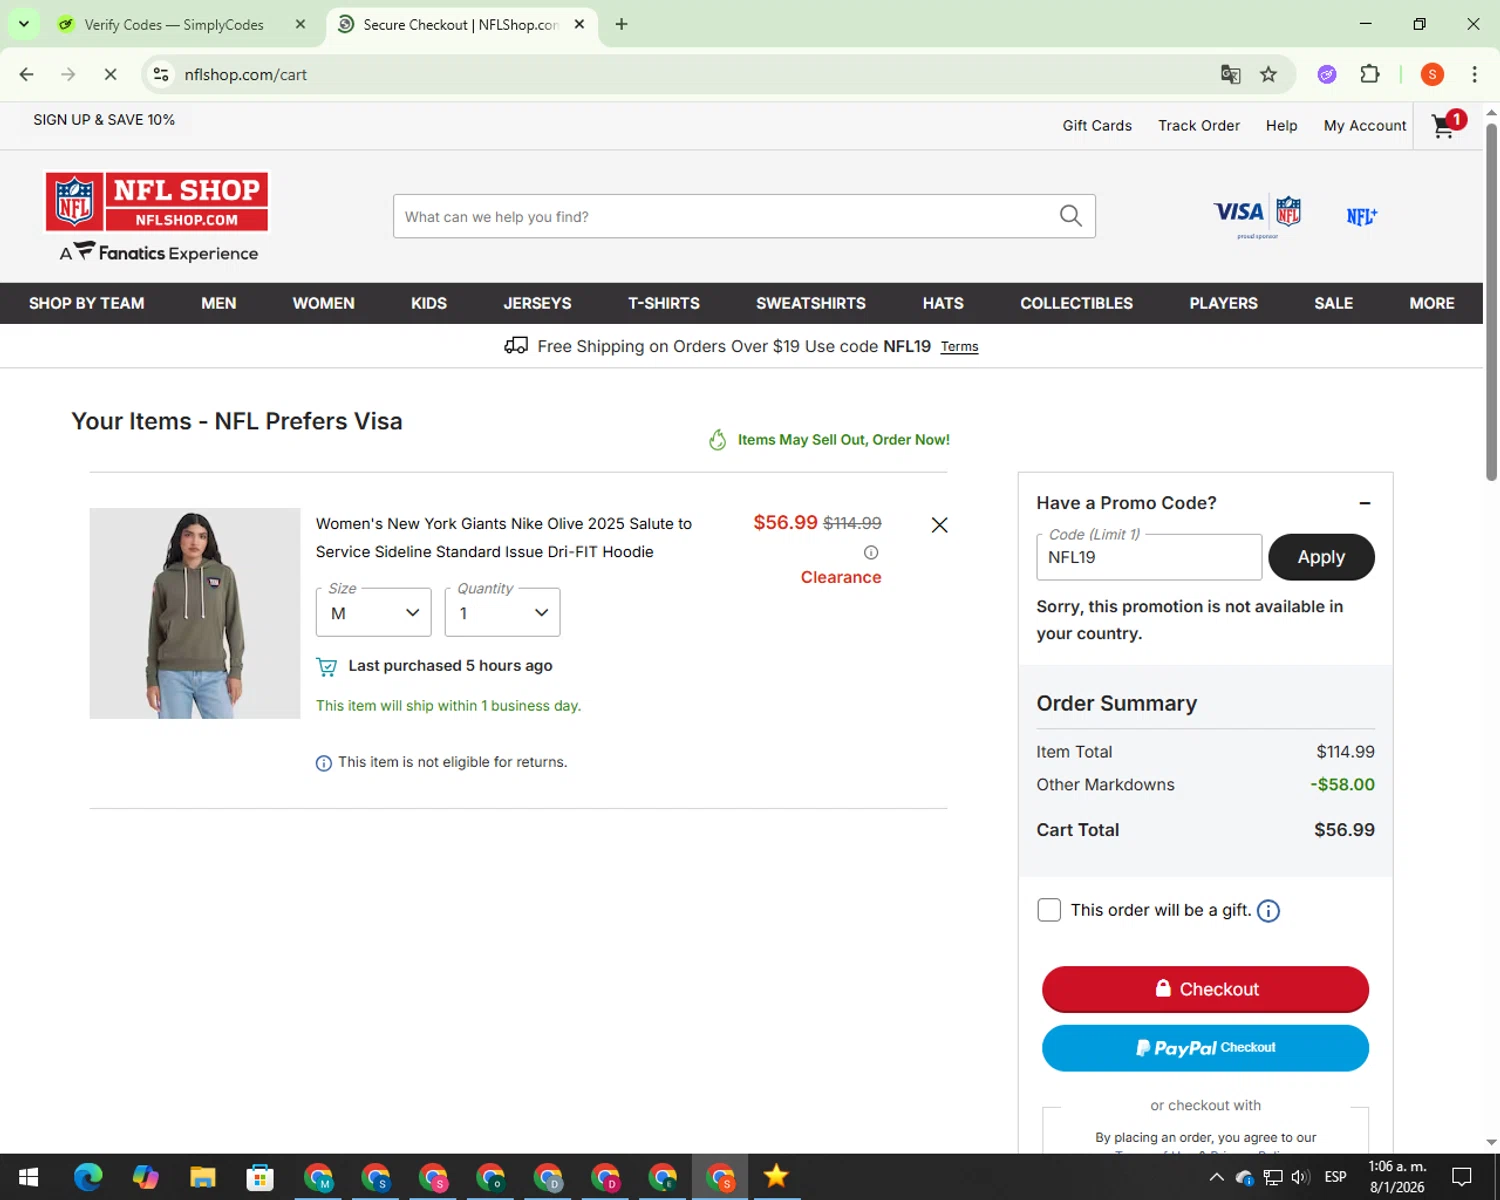Open Microsoft Store from the taskbar
Screen dimensions: 1500x1200
(x=260, y=1177)
